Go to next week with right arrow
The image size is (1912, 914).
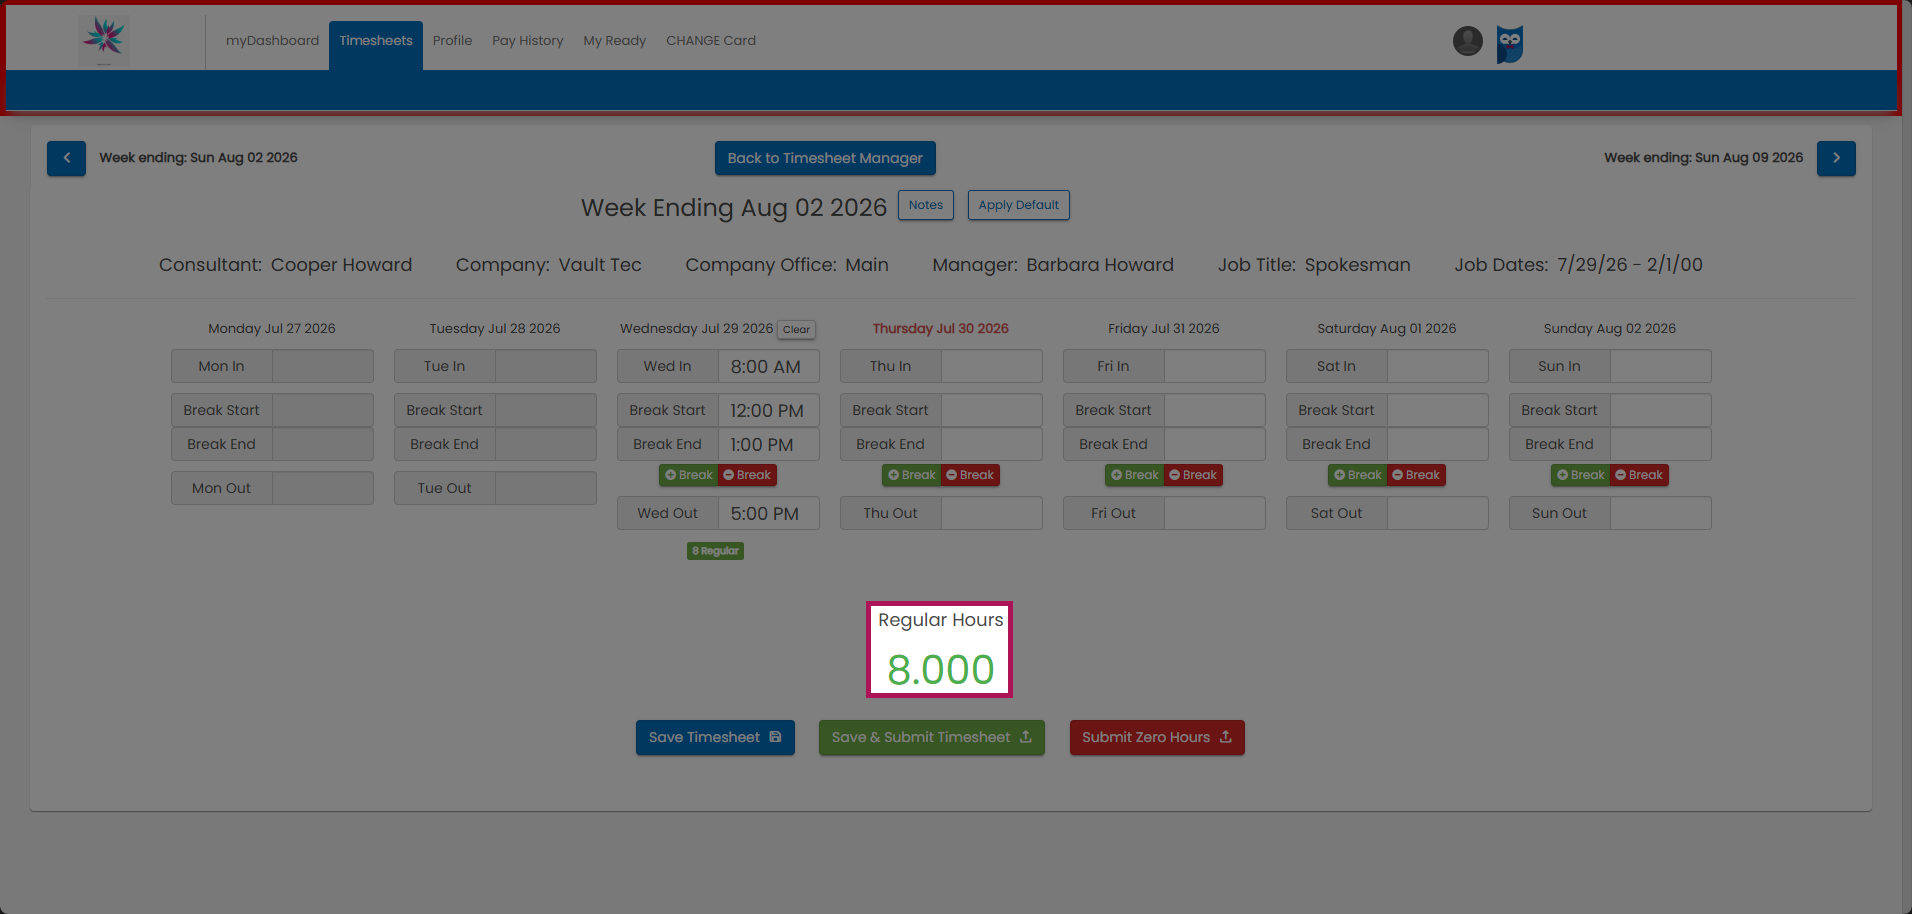point(1836,158)
